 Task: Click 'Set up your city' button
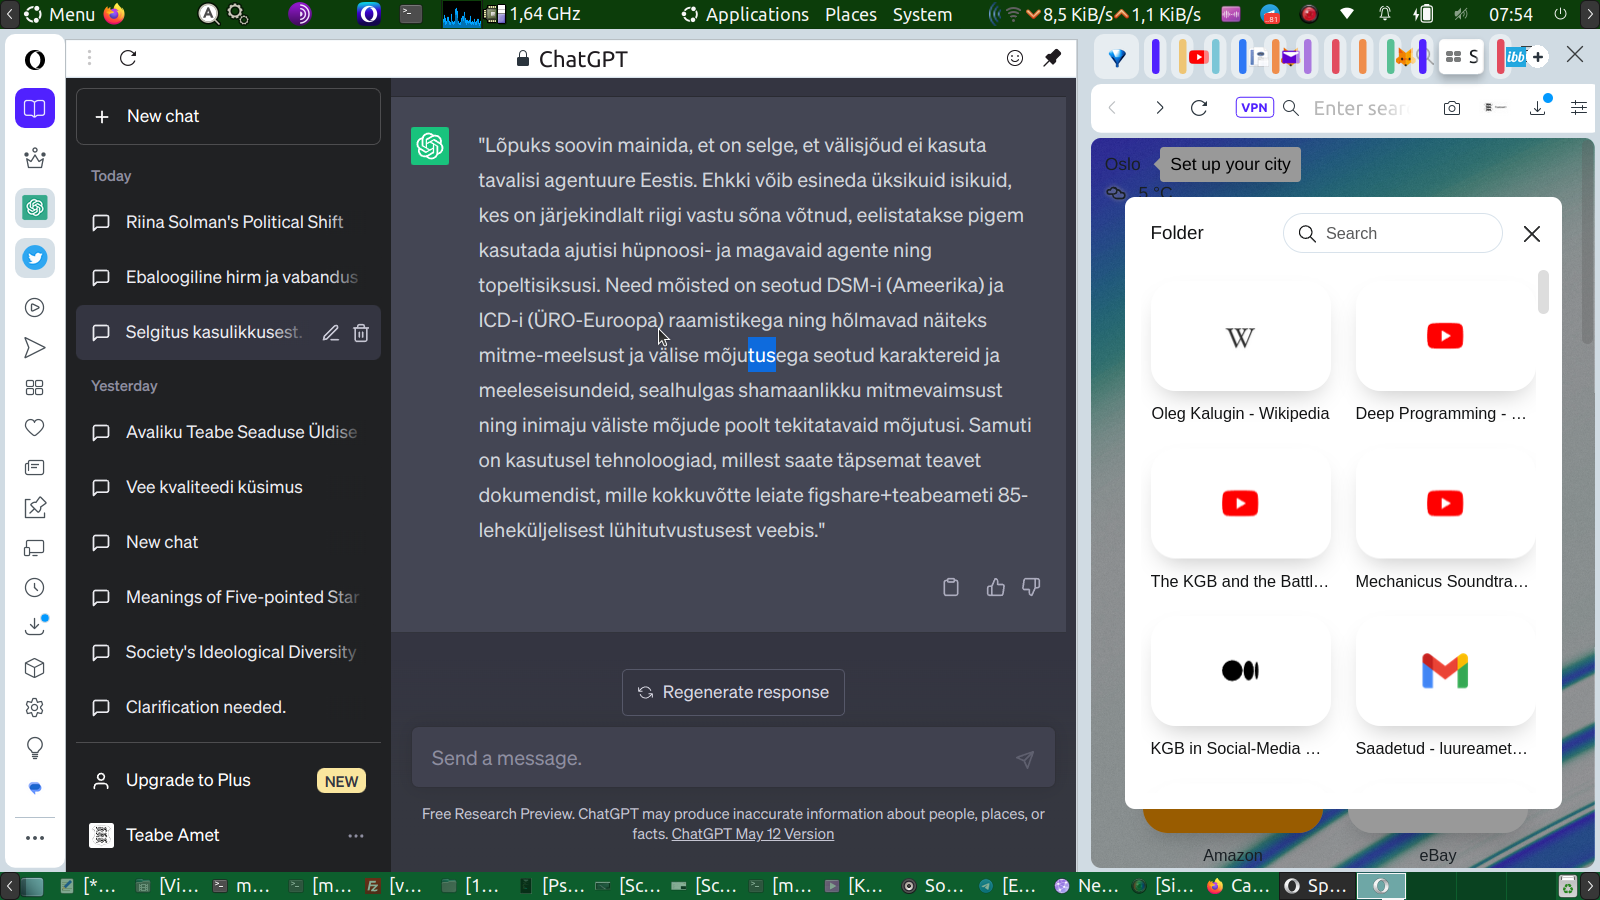[x=1230, y=164]
